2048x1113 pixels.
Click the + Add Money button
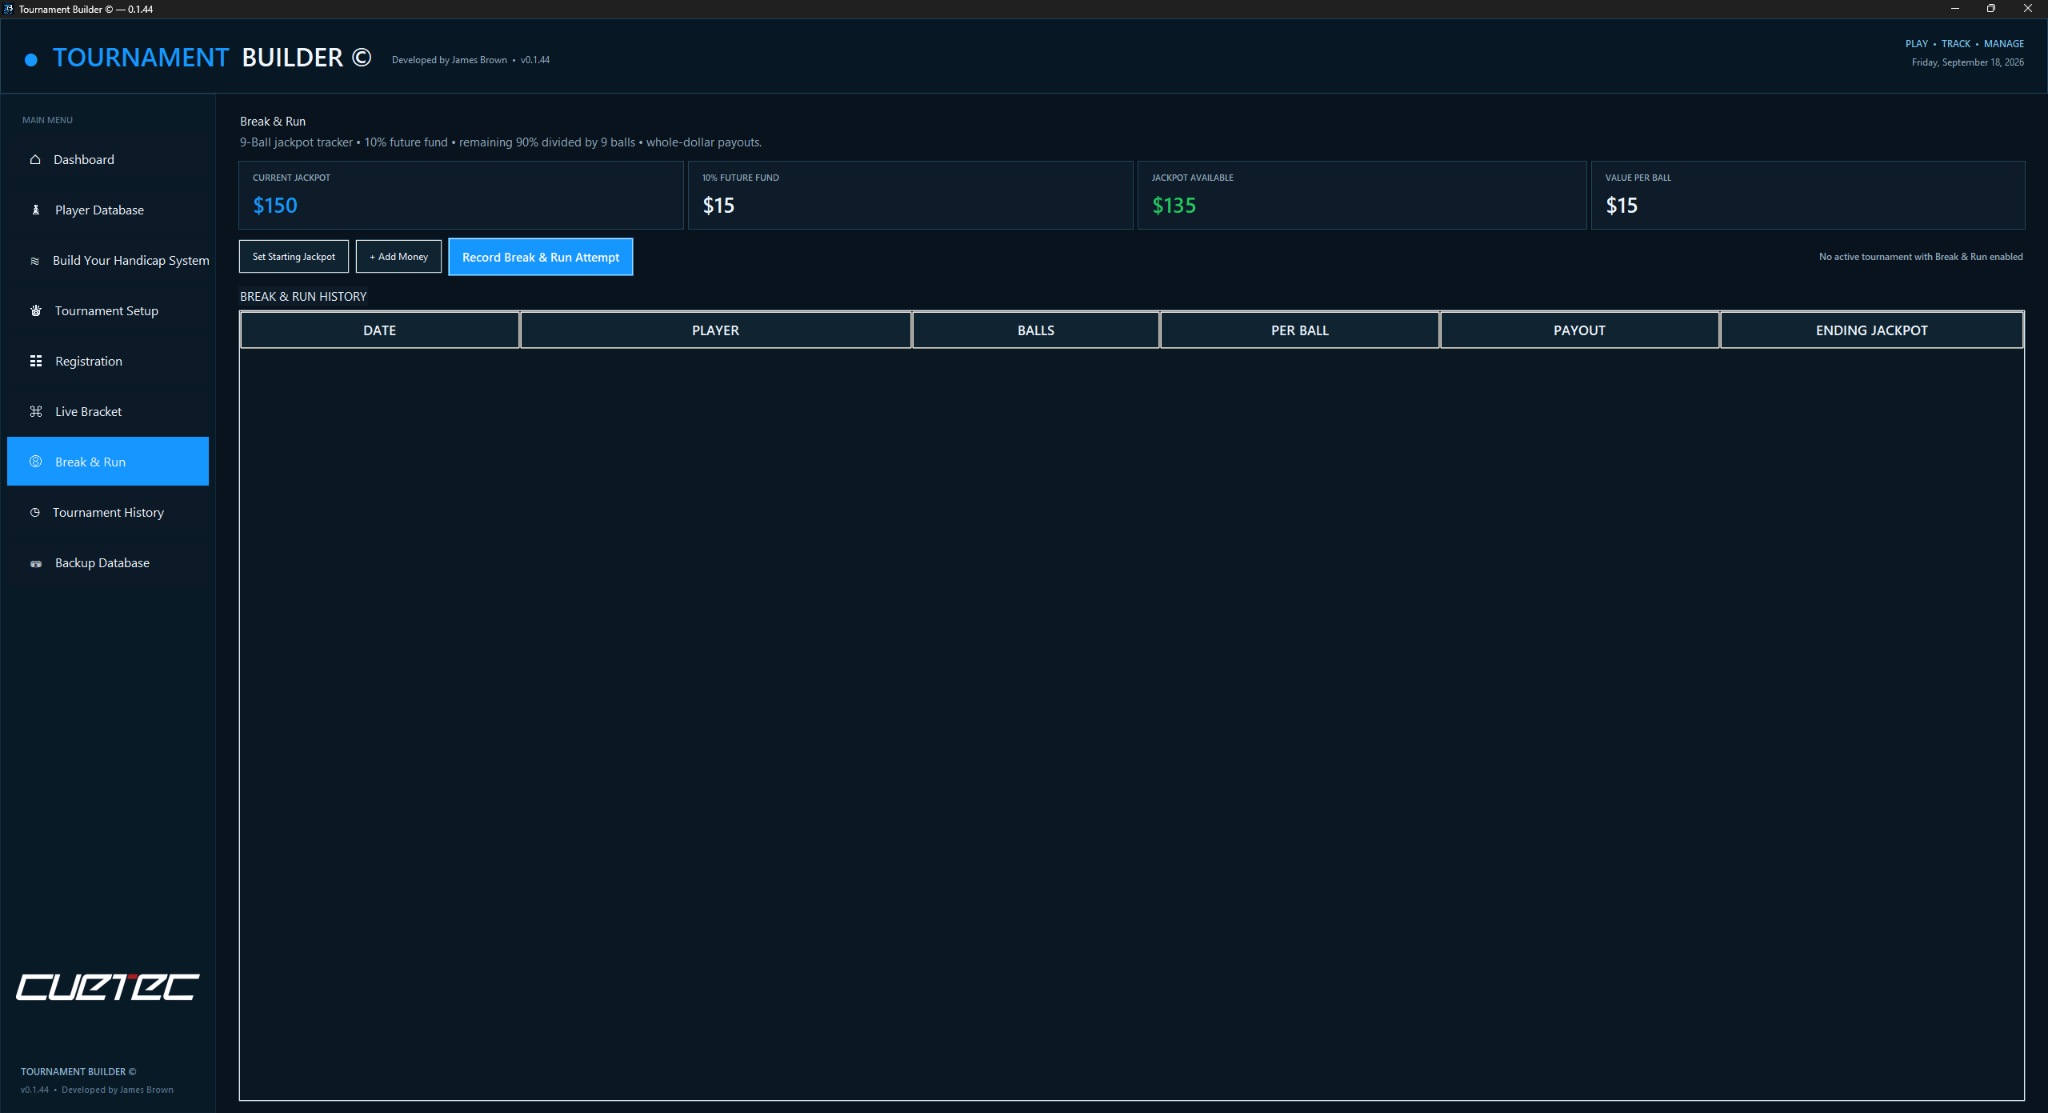[x=399, y=257]
